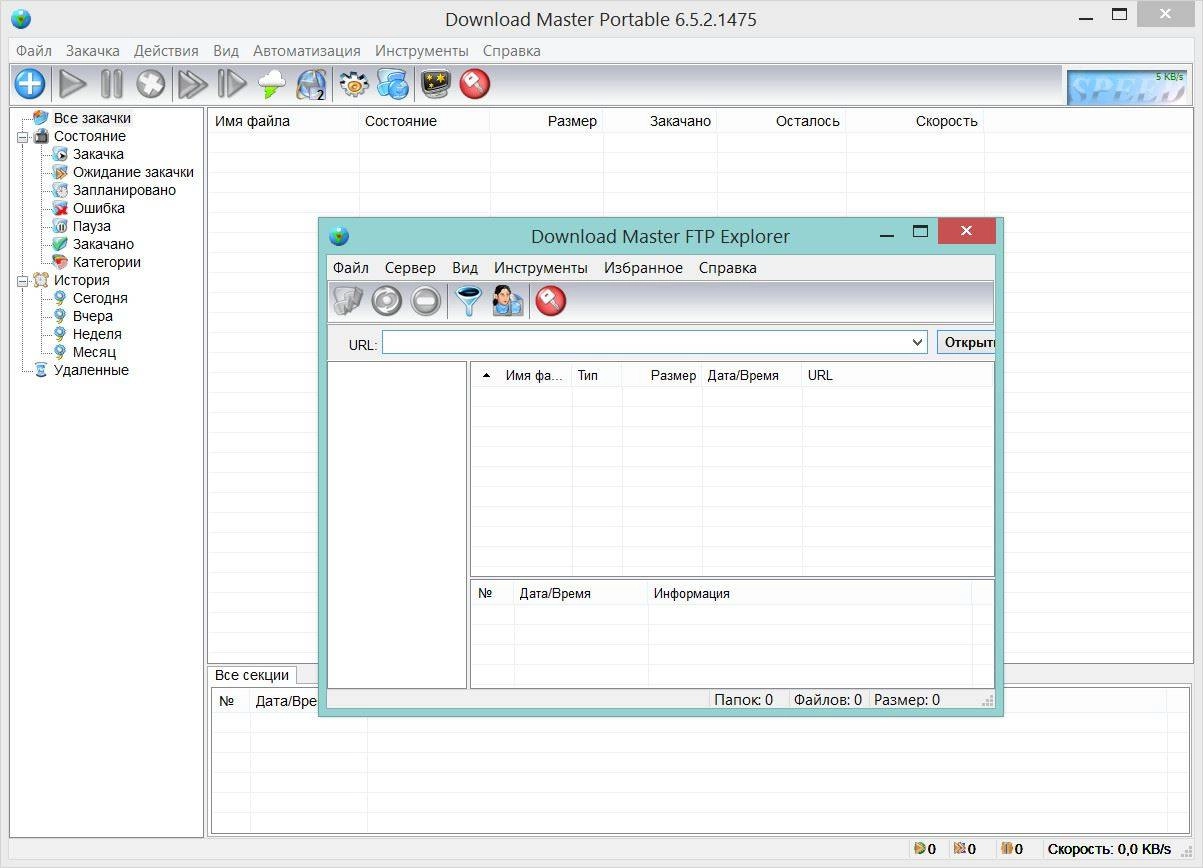The width and height of the screenshot is (1203, 868).
Task: Click the active downloads counter in status bar
Action: coord(924,849)
